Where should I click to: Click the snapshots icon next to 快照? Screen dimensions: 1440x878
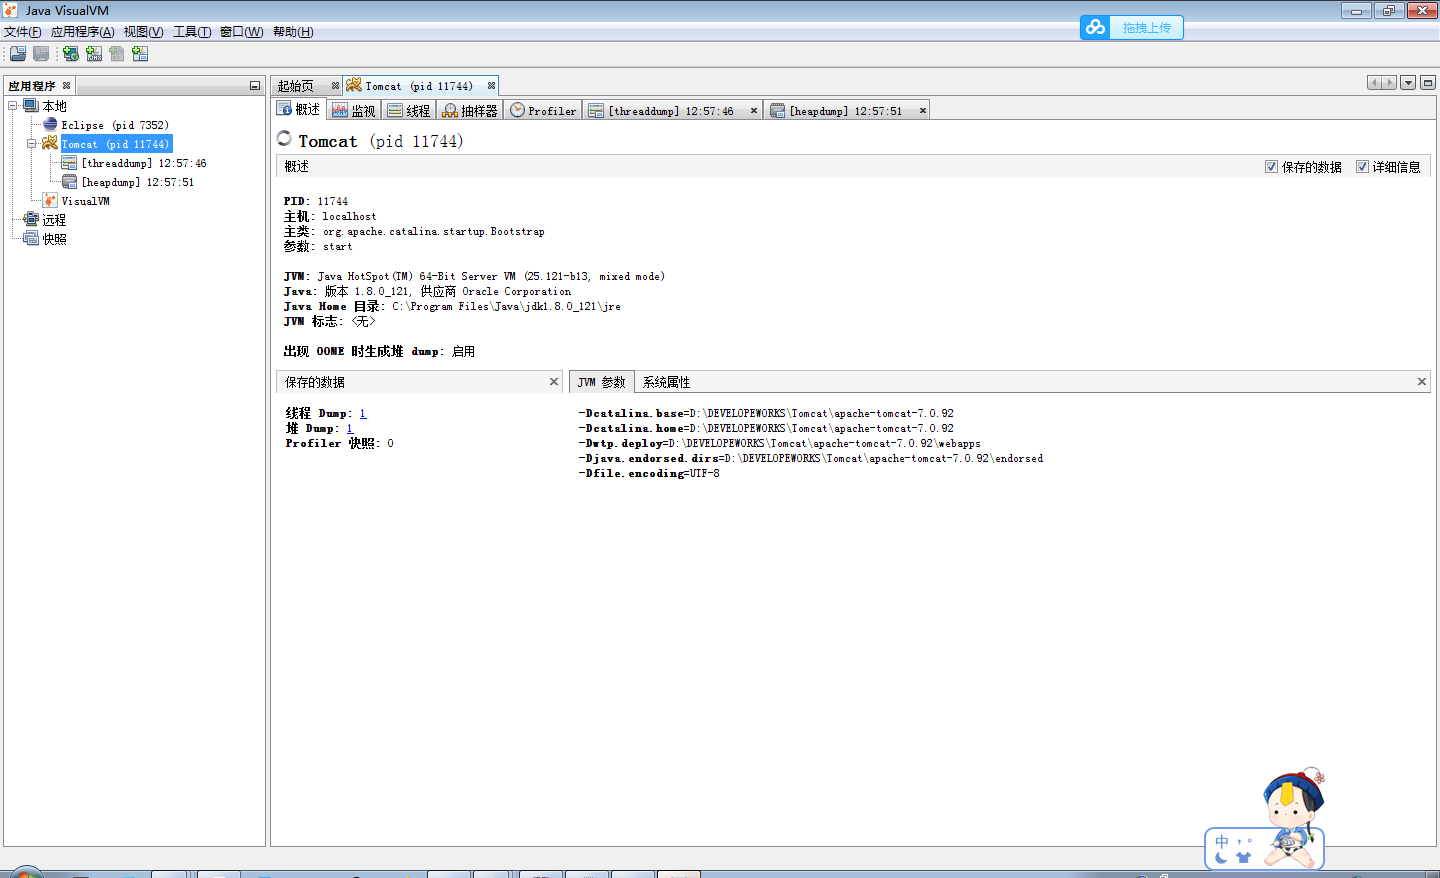click(x=31, y=238)
